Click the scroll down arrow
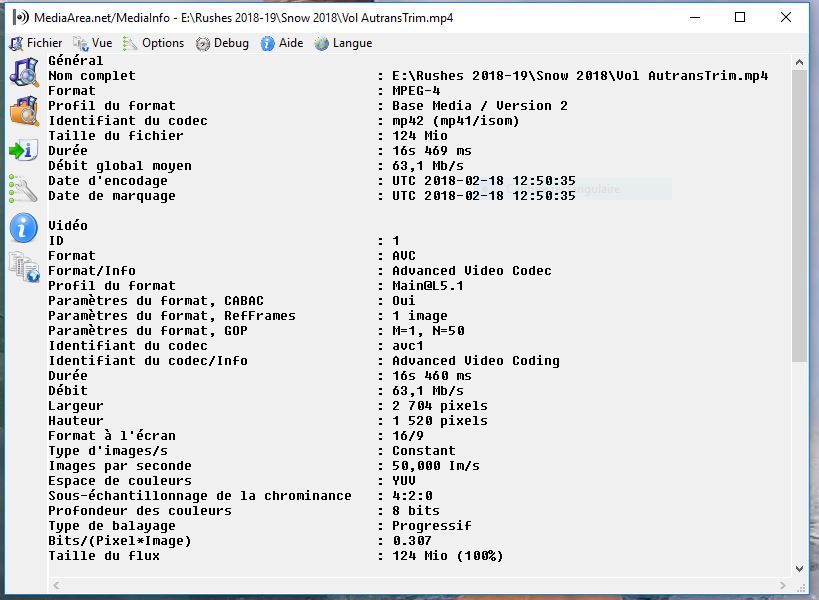Image resolution: width=819 pixels, height=600 pixels. (799, 569)
